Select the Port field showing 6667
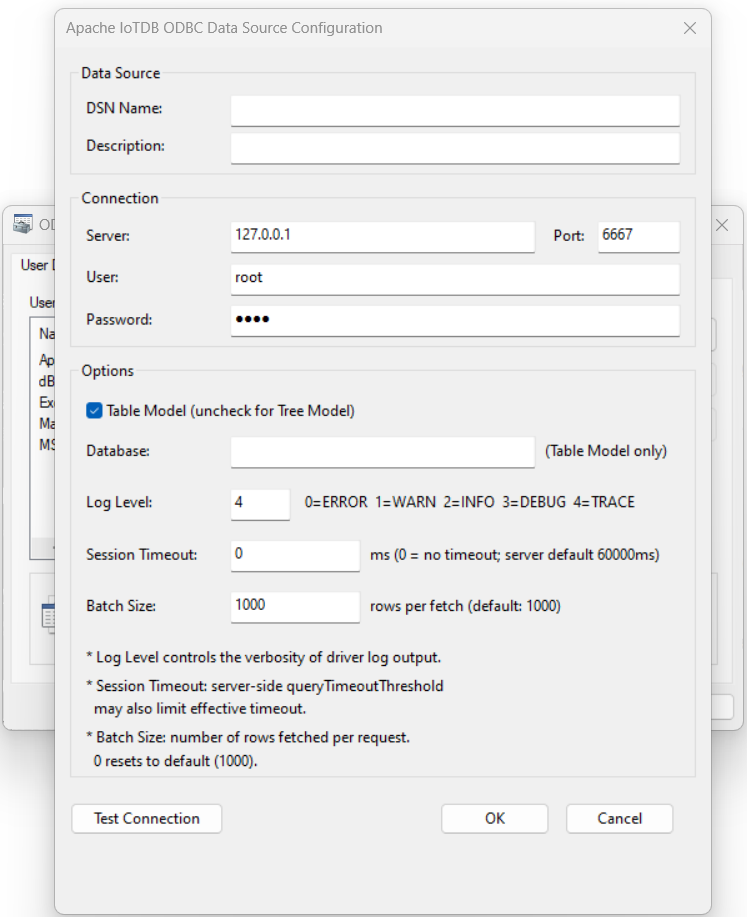 [x=638, y=235]
